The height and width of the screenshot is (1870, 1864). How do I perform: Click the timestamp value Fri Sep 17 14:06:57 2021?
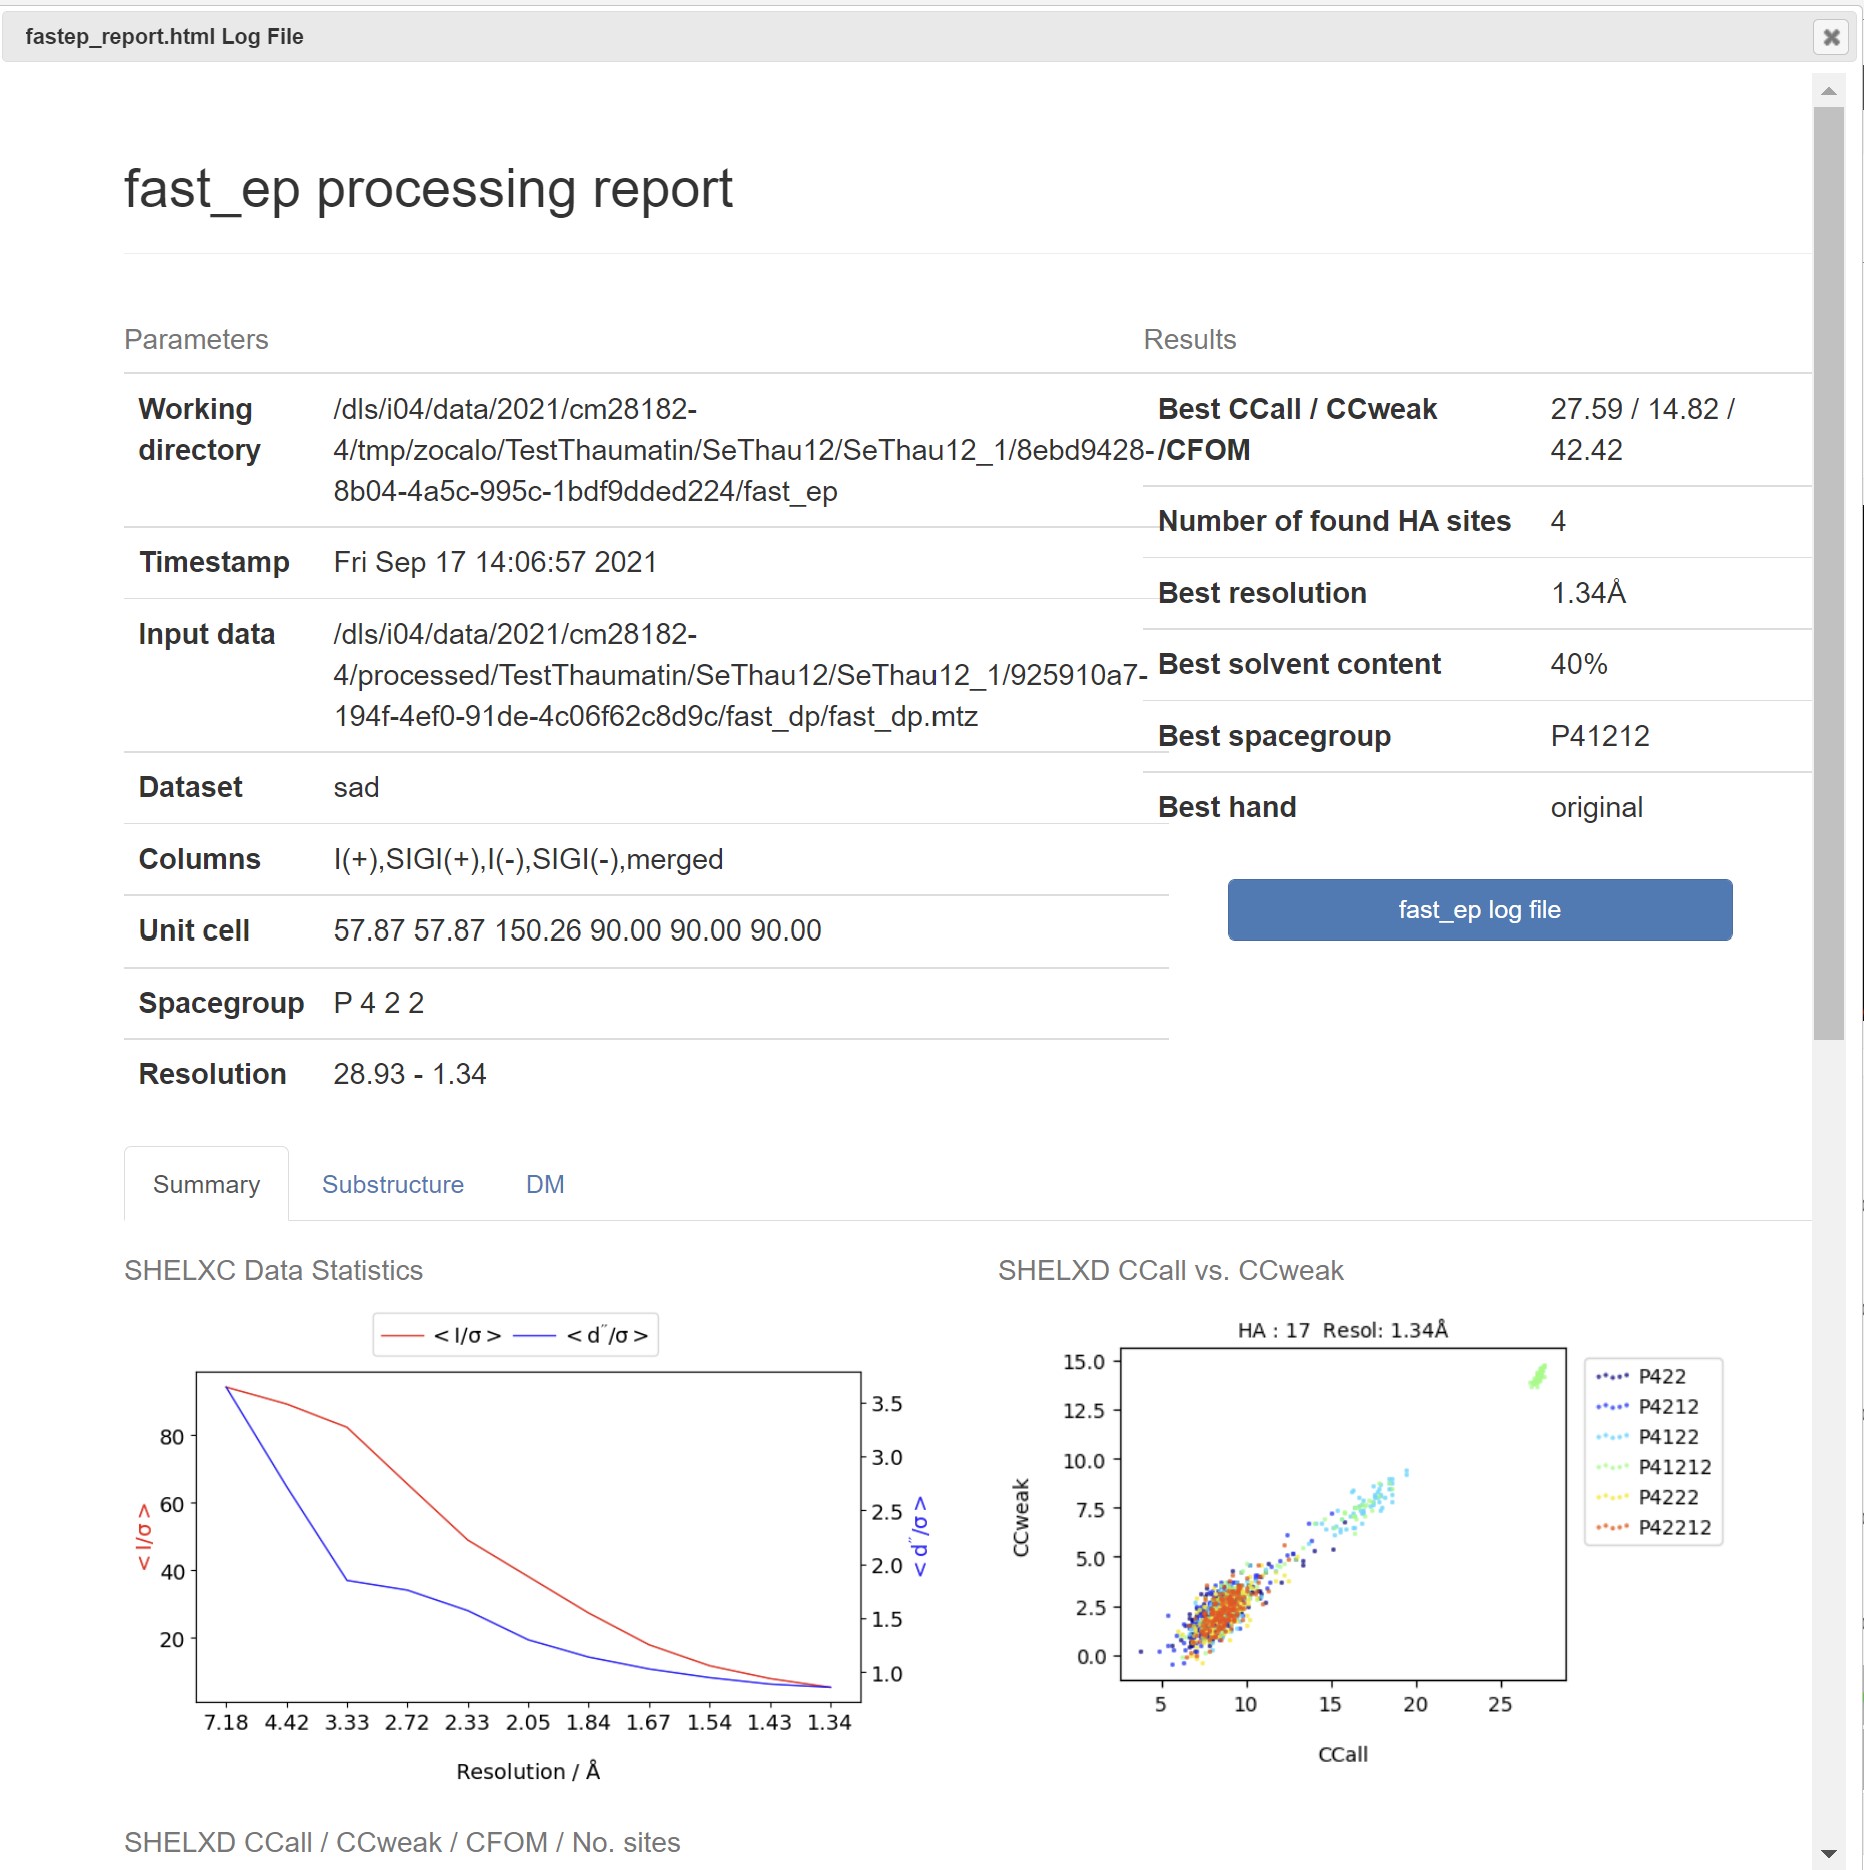coord(495,562)
